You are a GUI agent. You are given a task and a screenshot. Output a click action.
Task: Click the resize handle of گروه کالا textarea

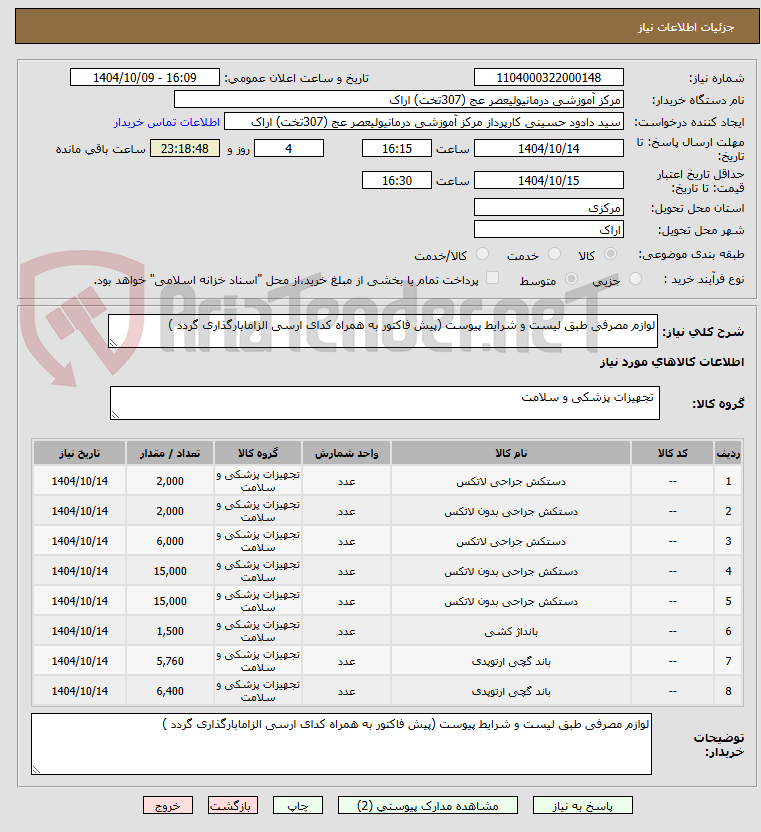tap(115, 415)
